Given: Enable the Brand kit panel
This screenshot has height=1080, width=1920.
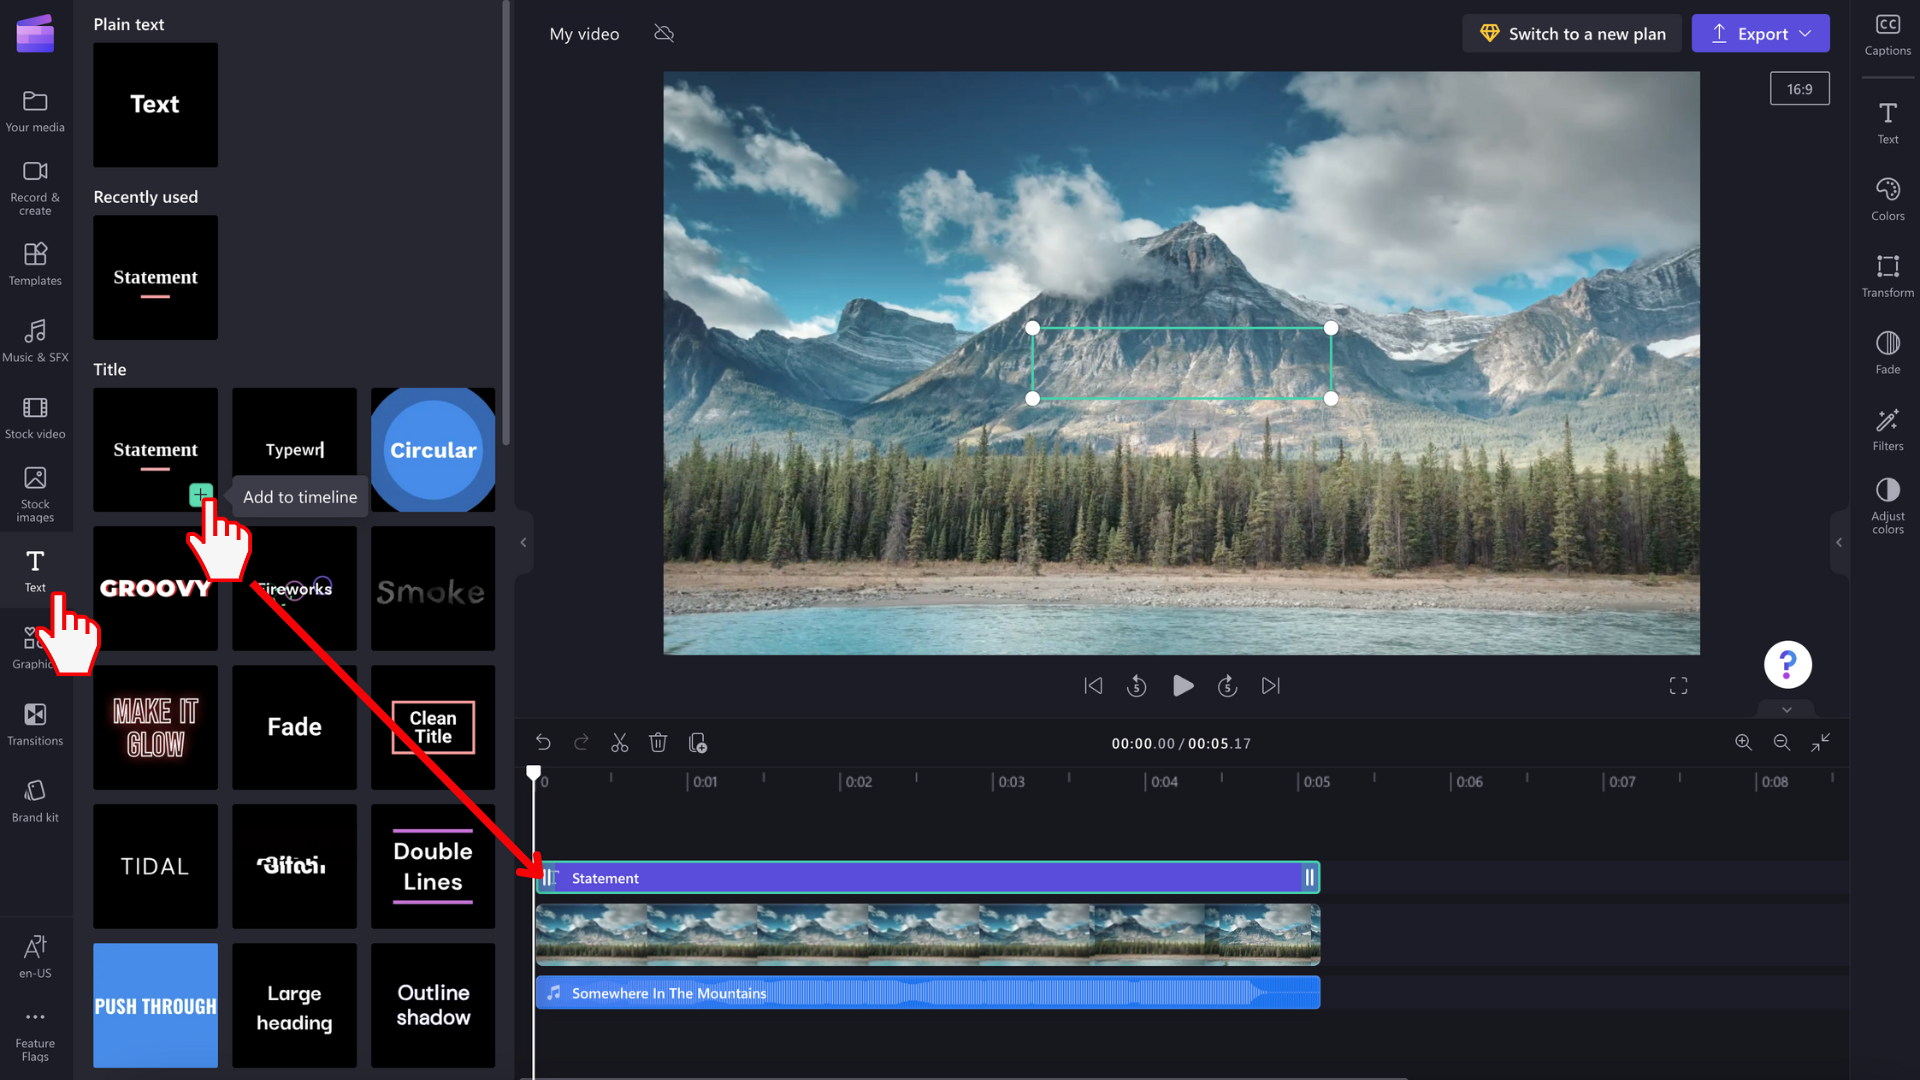Looking at the screenshot, I should click(34, 800).
